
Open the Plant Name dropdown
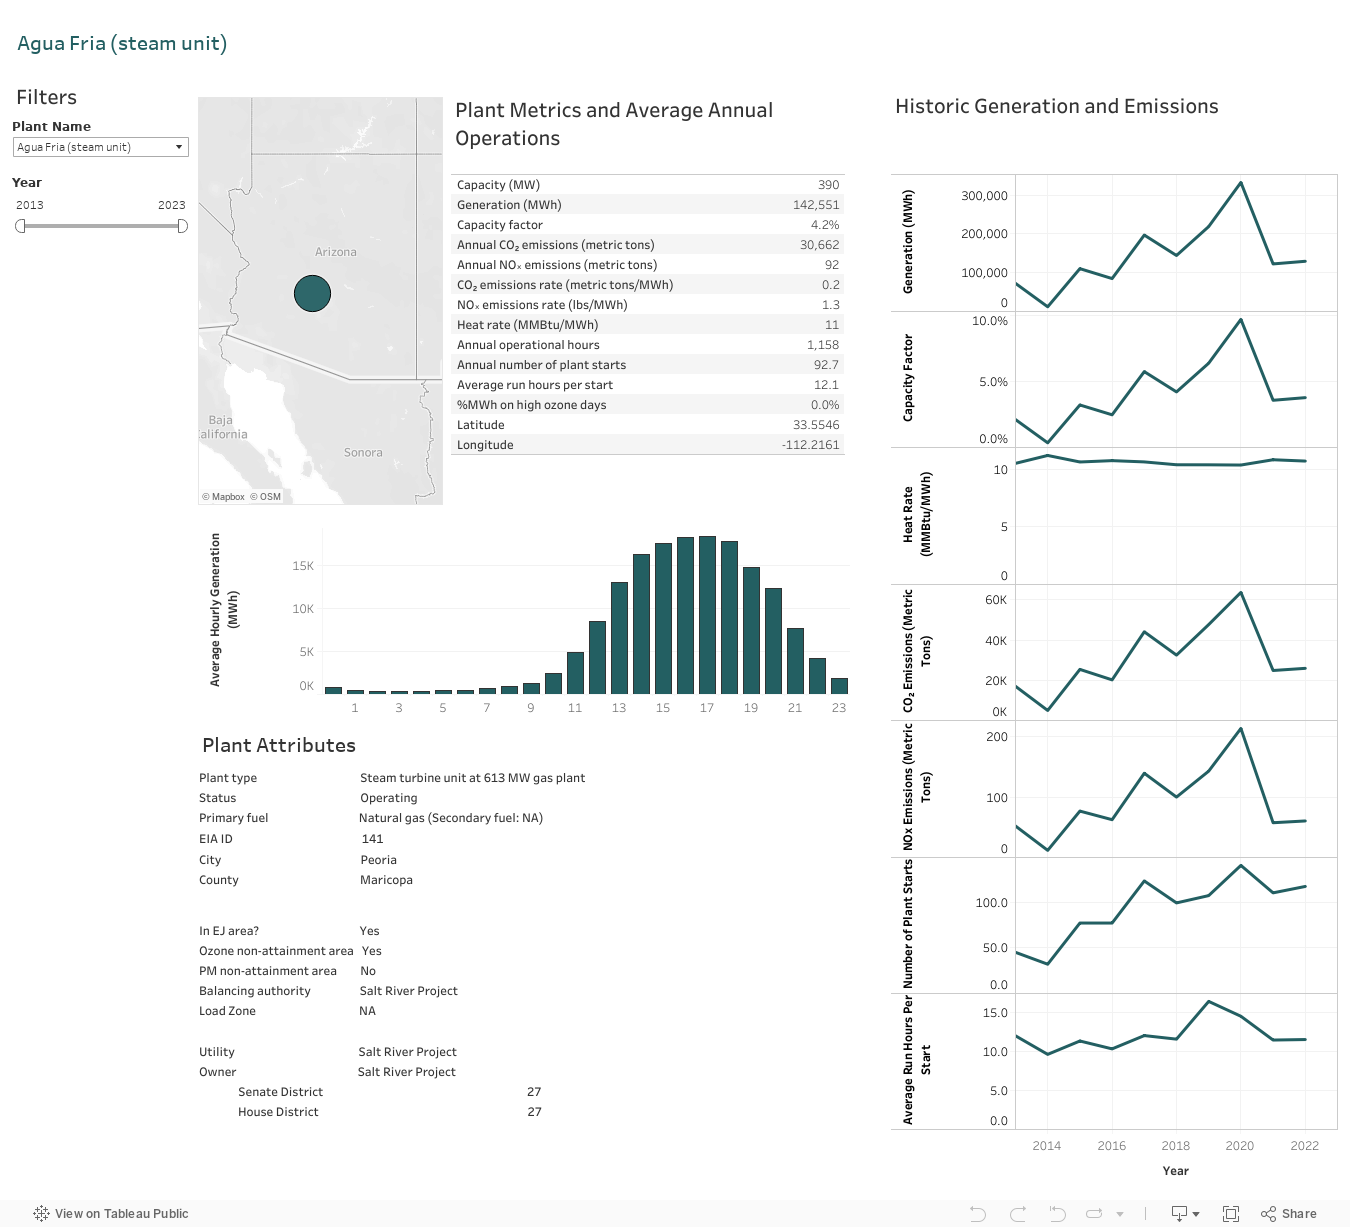point(100,147)
